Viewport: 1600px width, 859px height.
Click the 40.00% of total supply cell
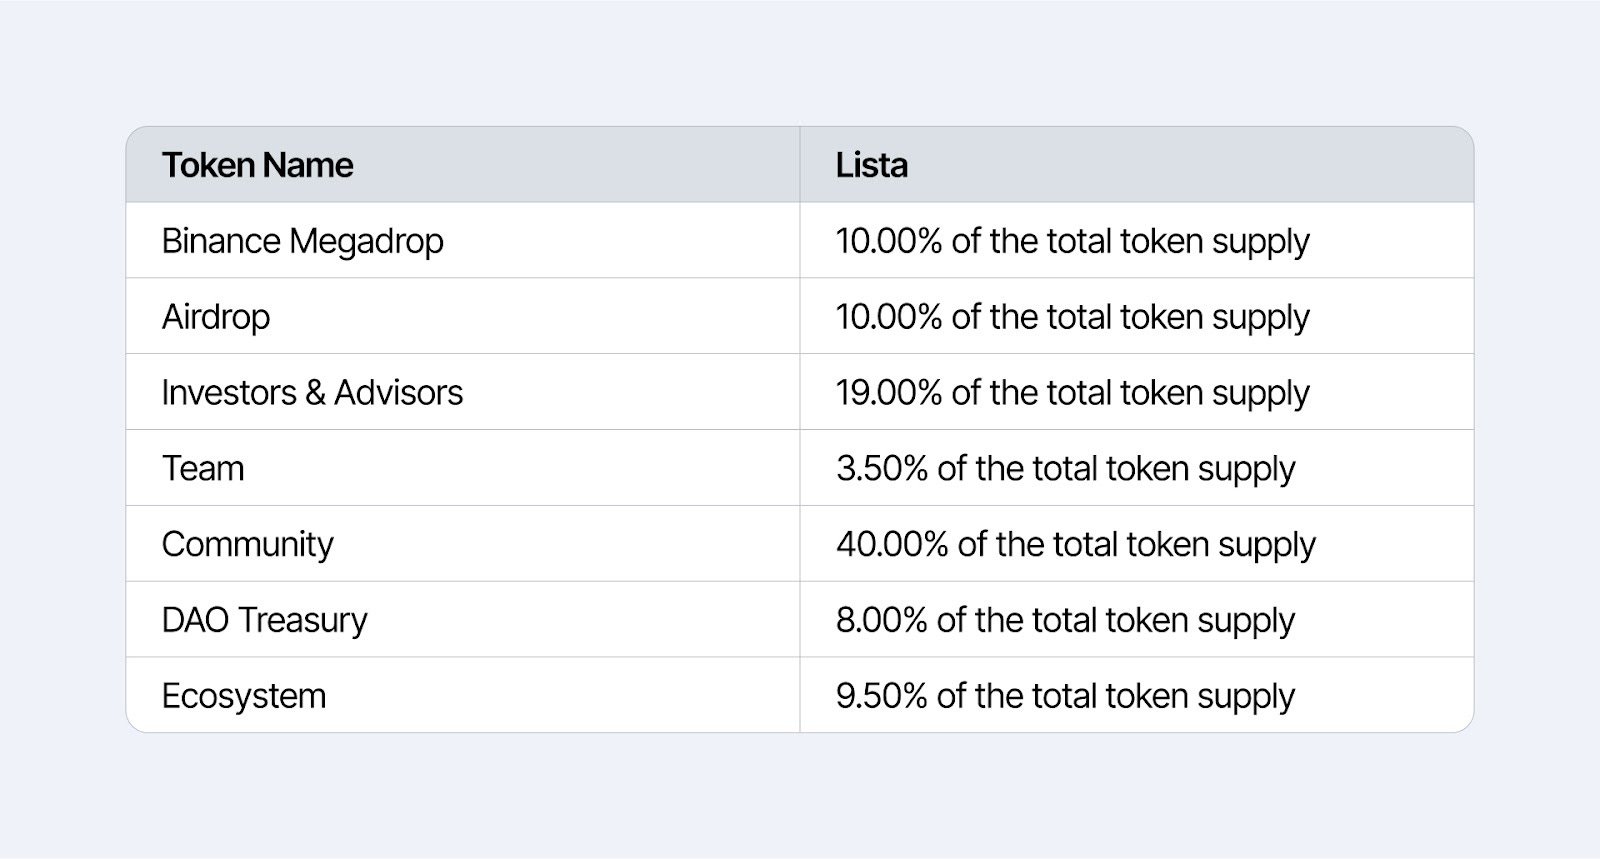point(1076,544)
